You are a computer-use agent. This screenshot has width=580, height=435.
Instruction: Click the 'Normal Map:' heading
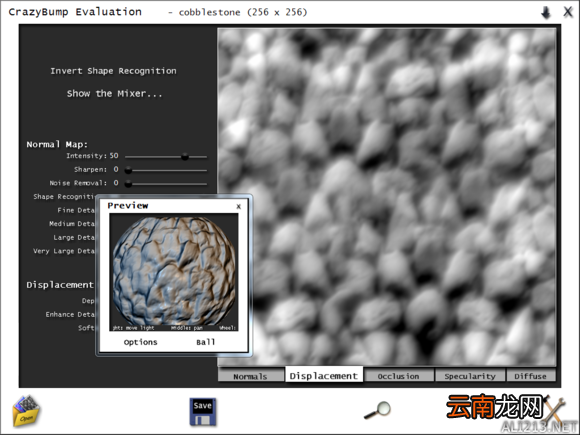tap(57, 144)
